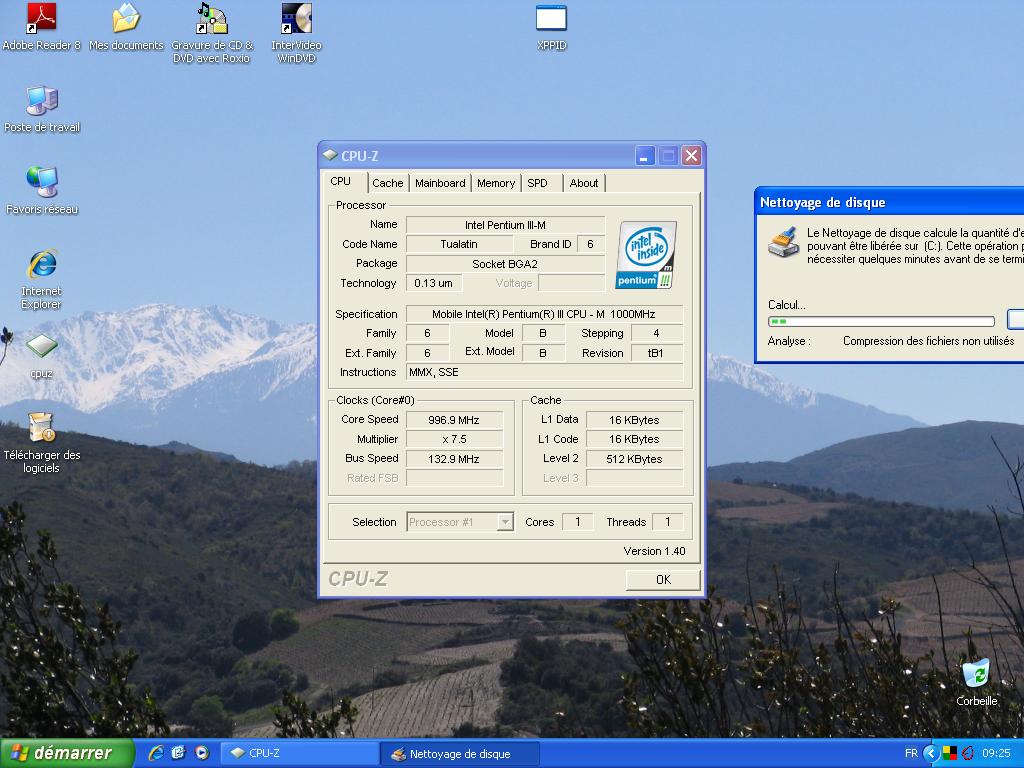Click the red swirl tray icon

[967, 754]
